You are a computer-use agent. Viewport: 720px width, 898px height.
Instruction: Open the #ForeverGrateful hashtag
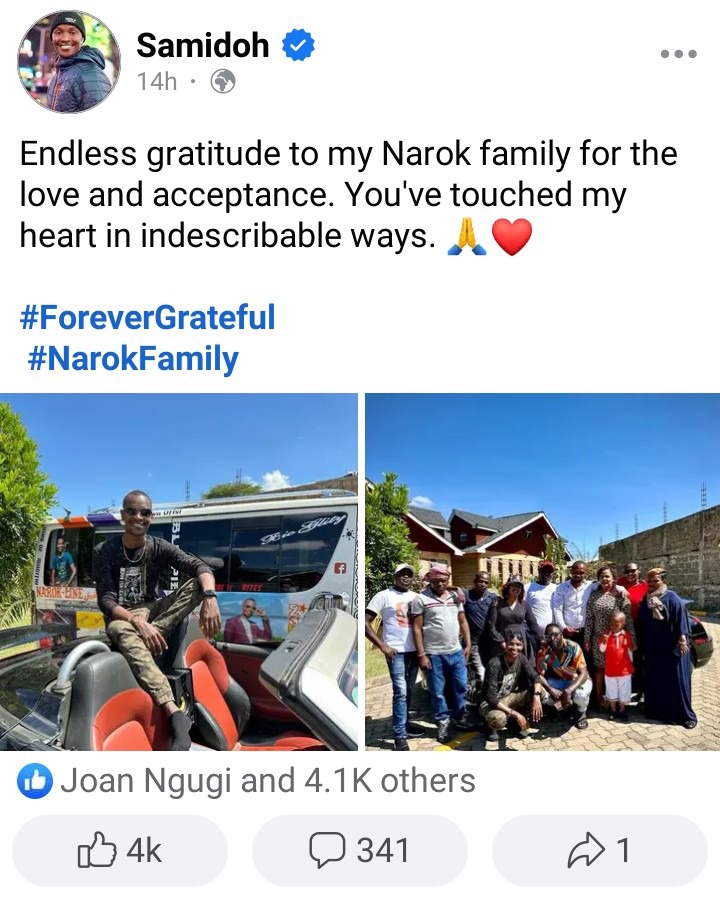pos(147,317)
